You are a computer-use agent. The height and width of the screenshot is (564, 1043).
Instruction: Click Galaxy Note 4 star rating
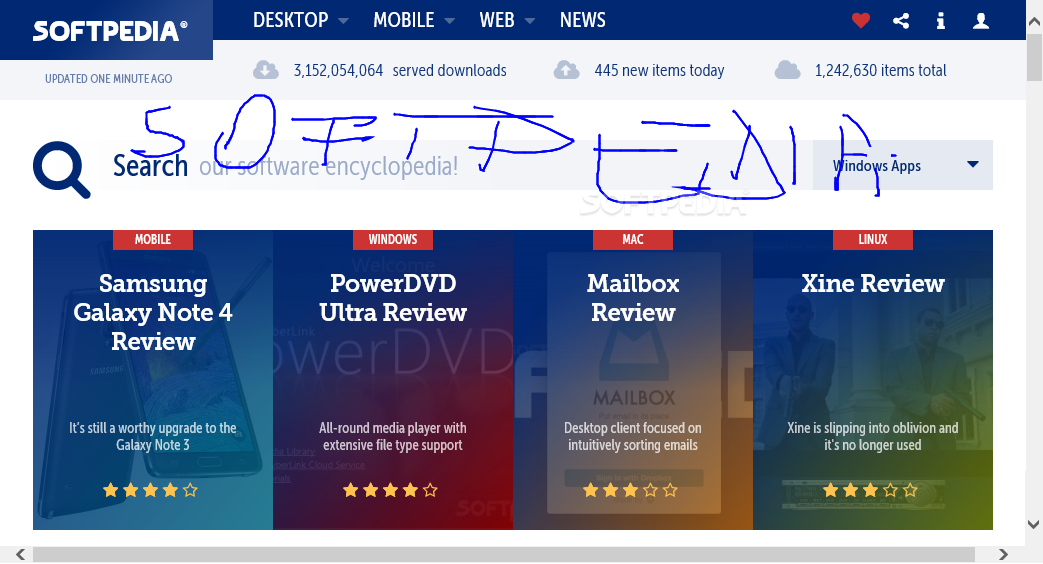coord(150,490)
